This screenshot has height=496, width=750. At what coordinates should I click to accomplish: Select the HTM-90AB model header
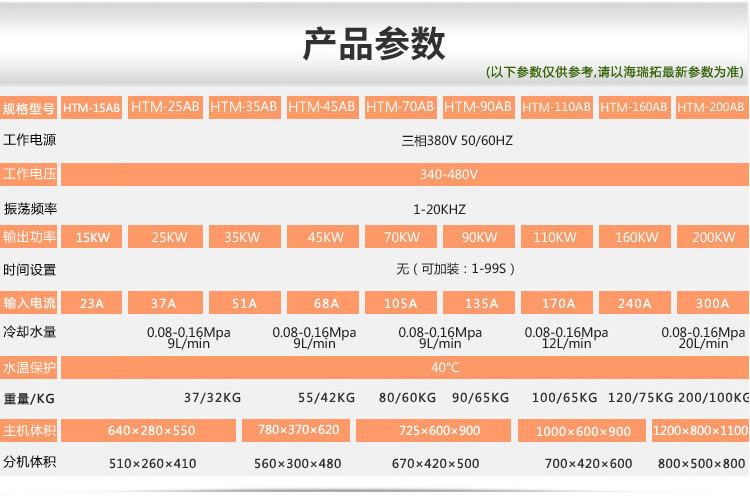click(478, 107)
